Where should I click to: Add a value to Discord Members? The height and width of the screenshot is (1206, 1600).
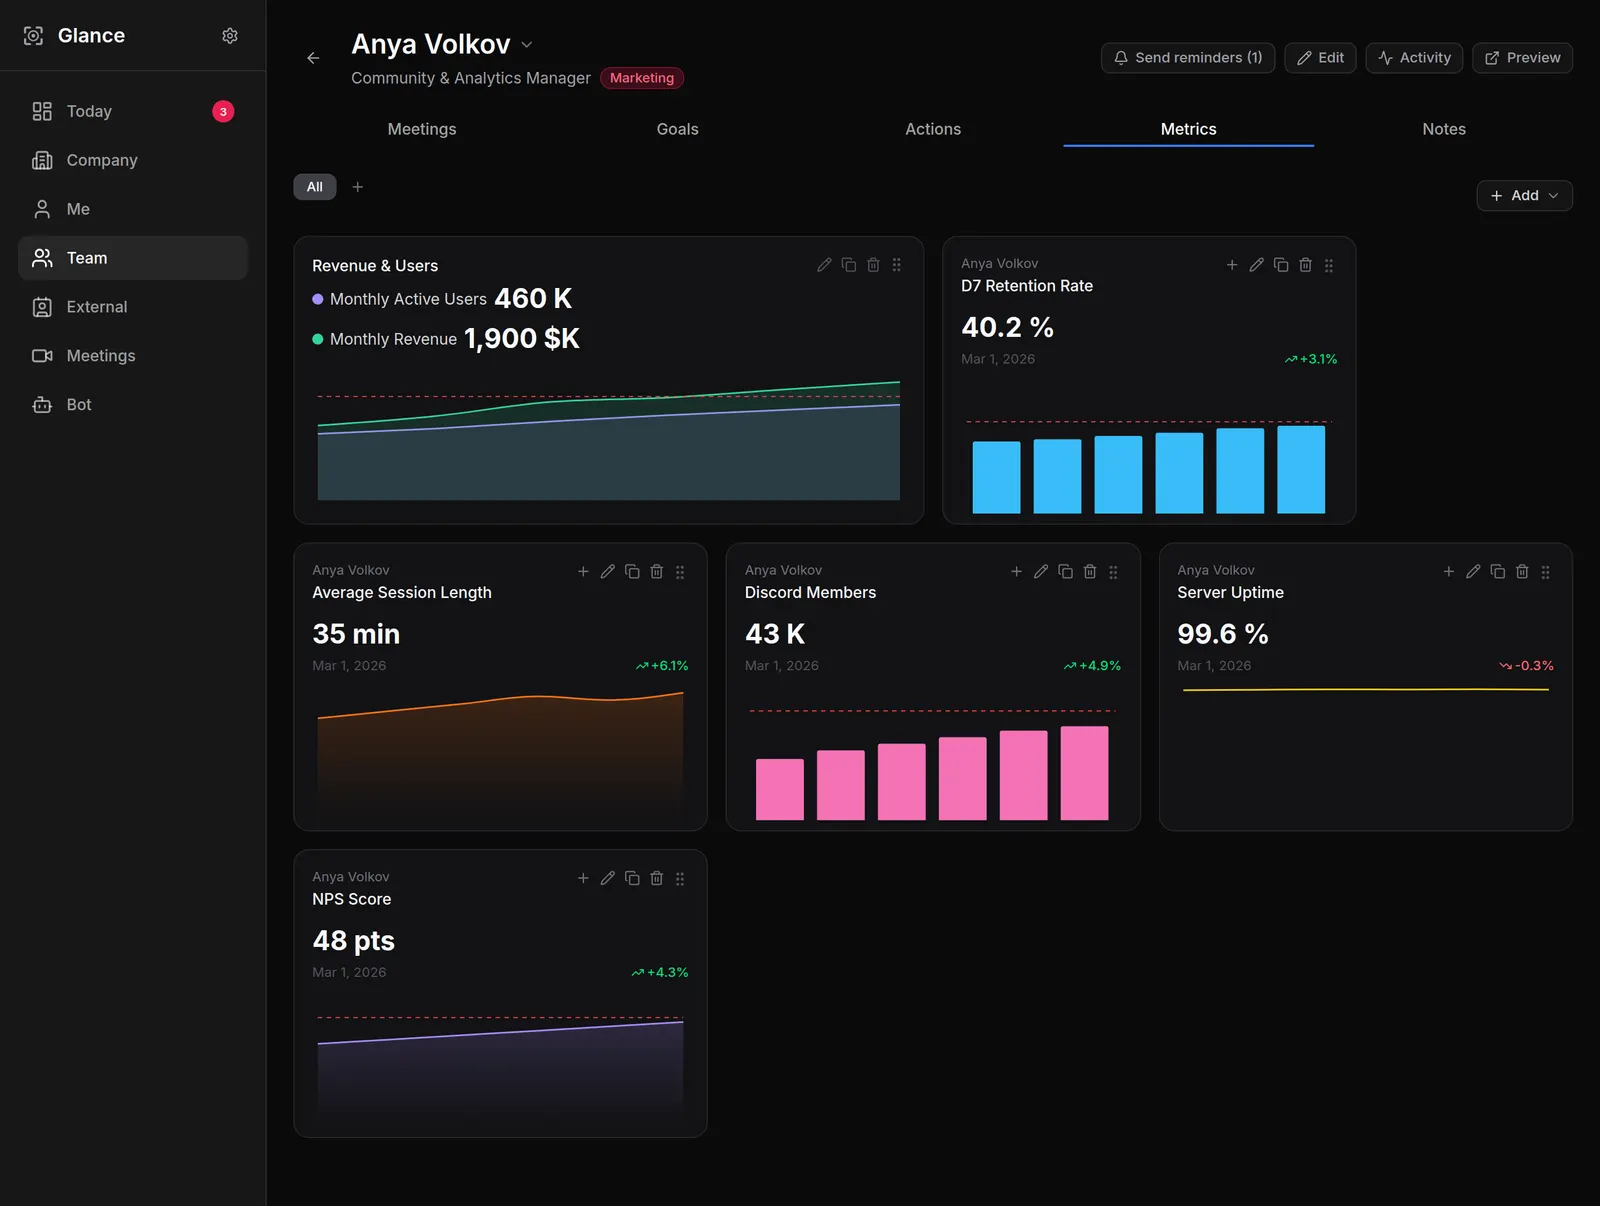tap(1016, 572)
